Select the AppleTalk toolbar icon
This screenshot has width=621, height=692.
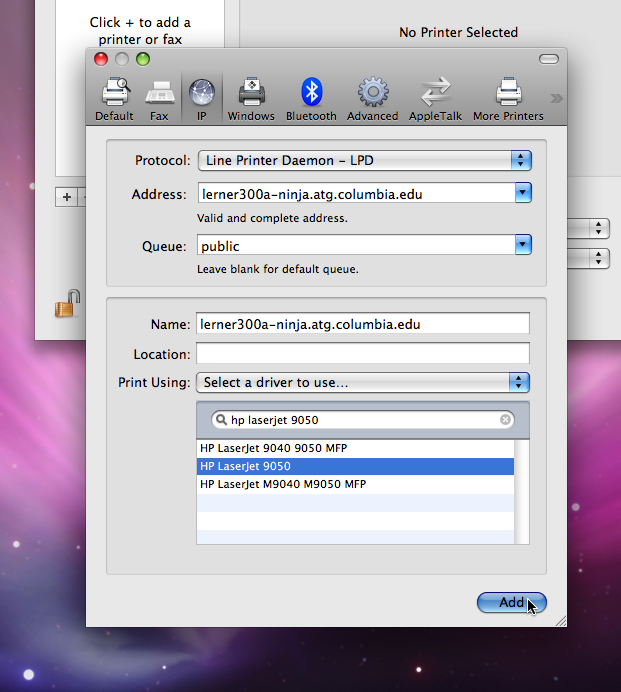coord(435,99)
